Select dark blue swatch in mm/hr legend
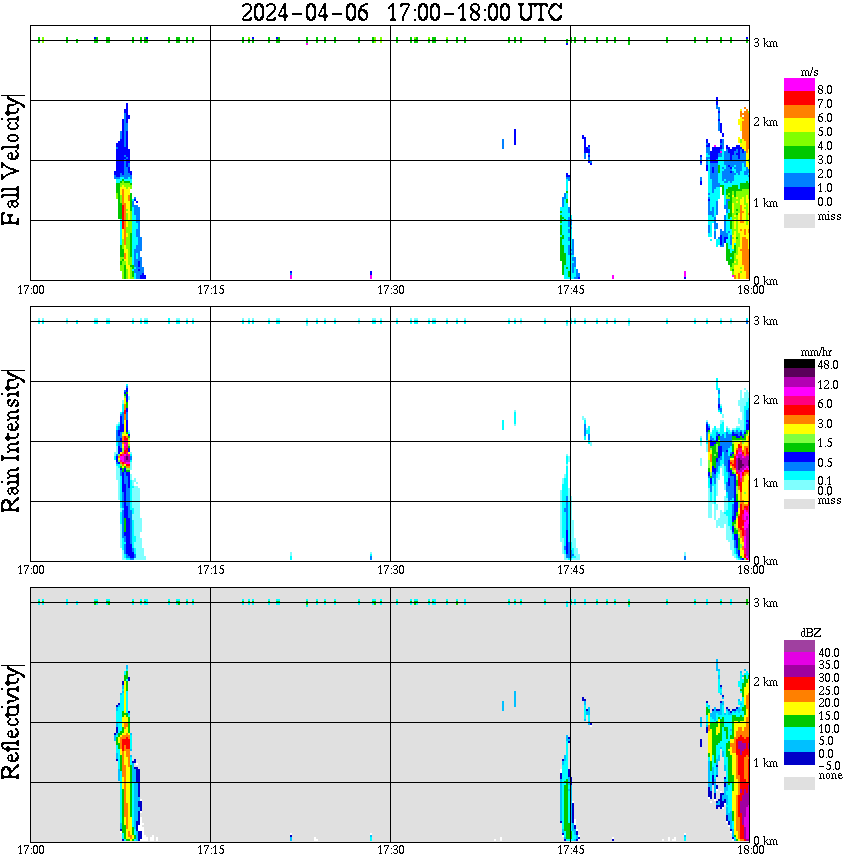This screenshot has height=868, width=850. pos(799,457)
